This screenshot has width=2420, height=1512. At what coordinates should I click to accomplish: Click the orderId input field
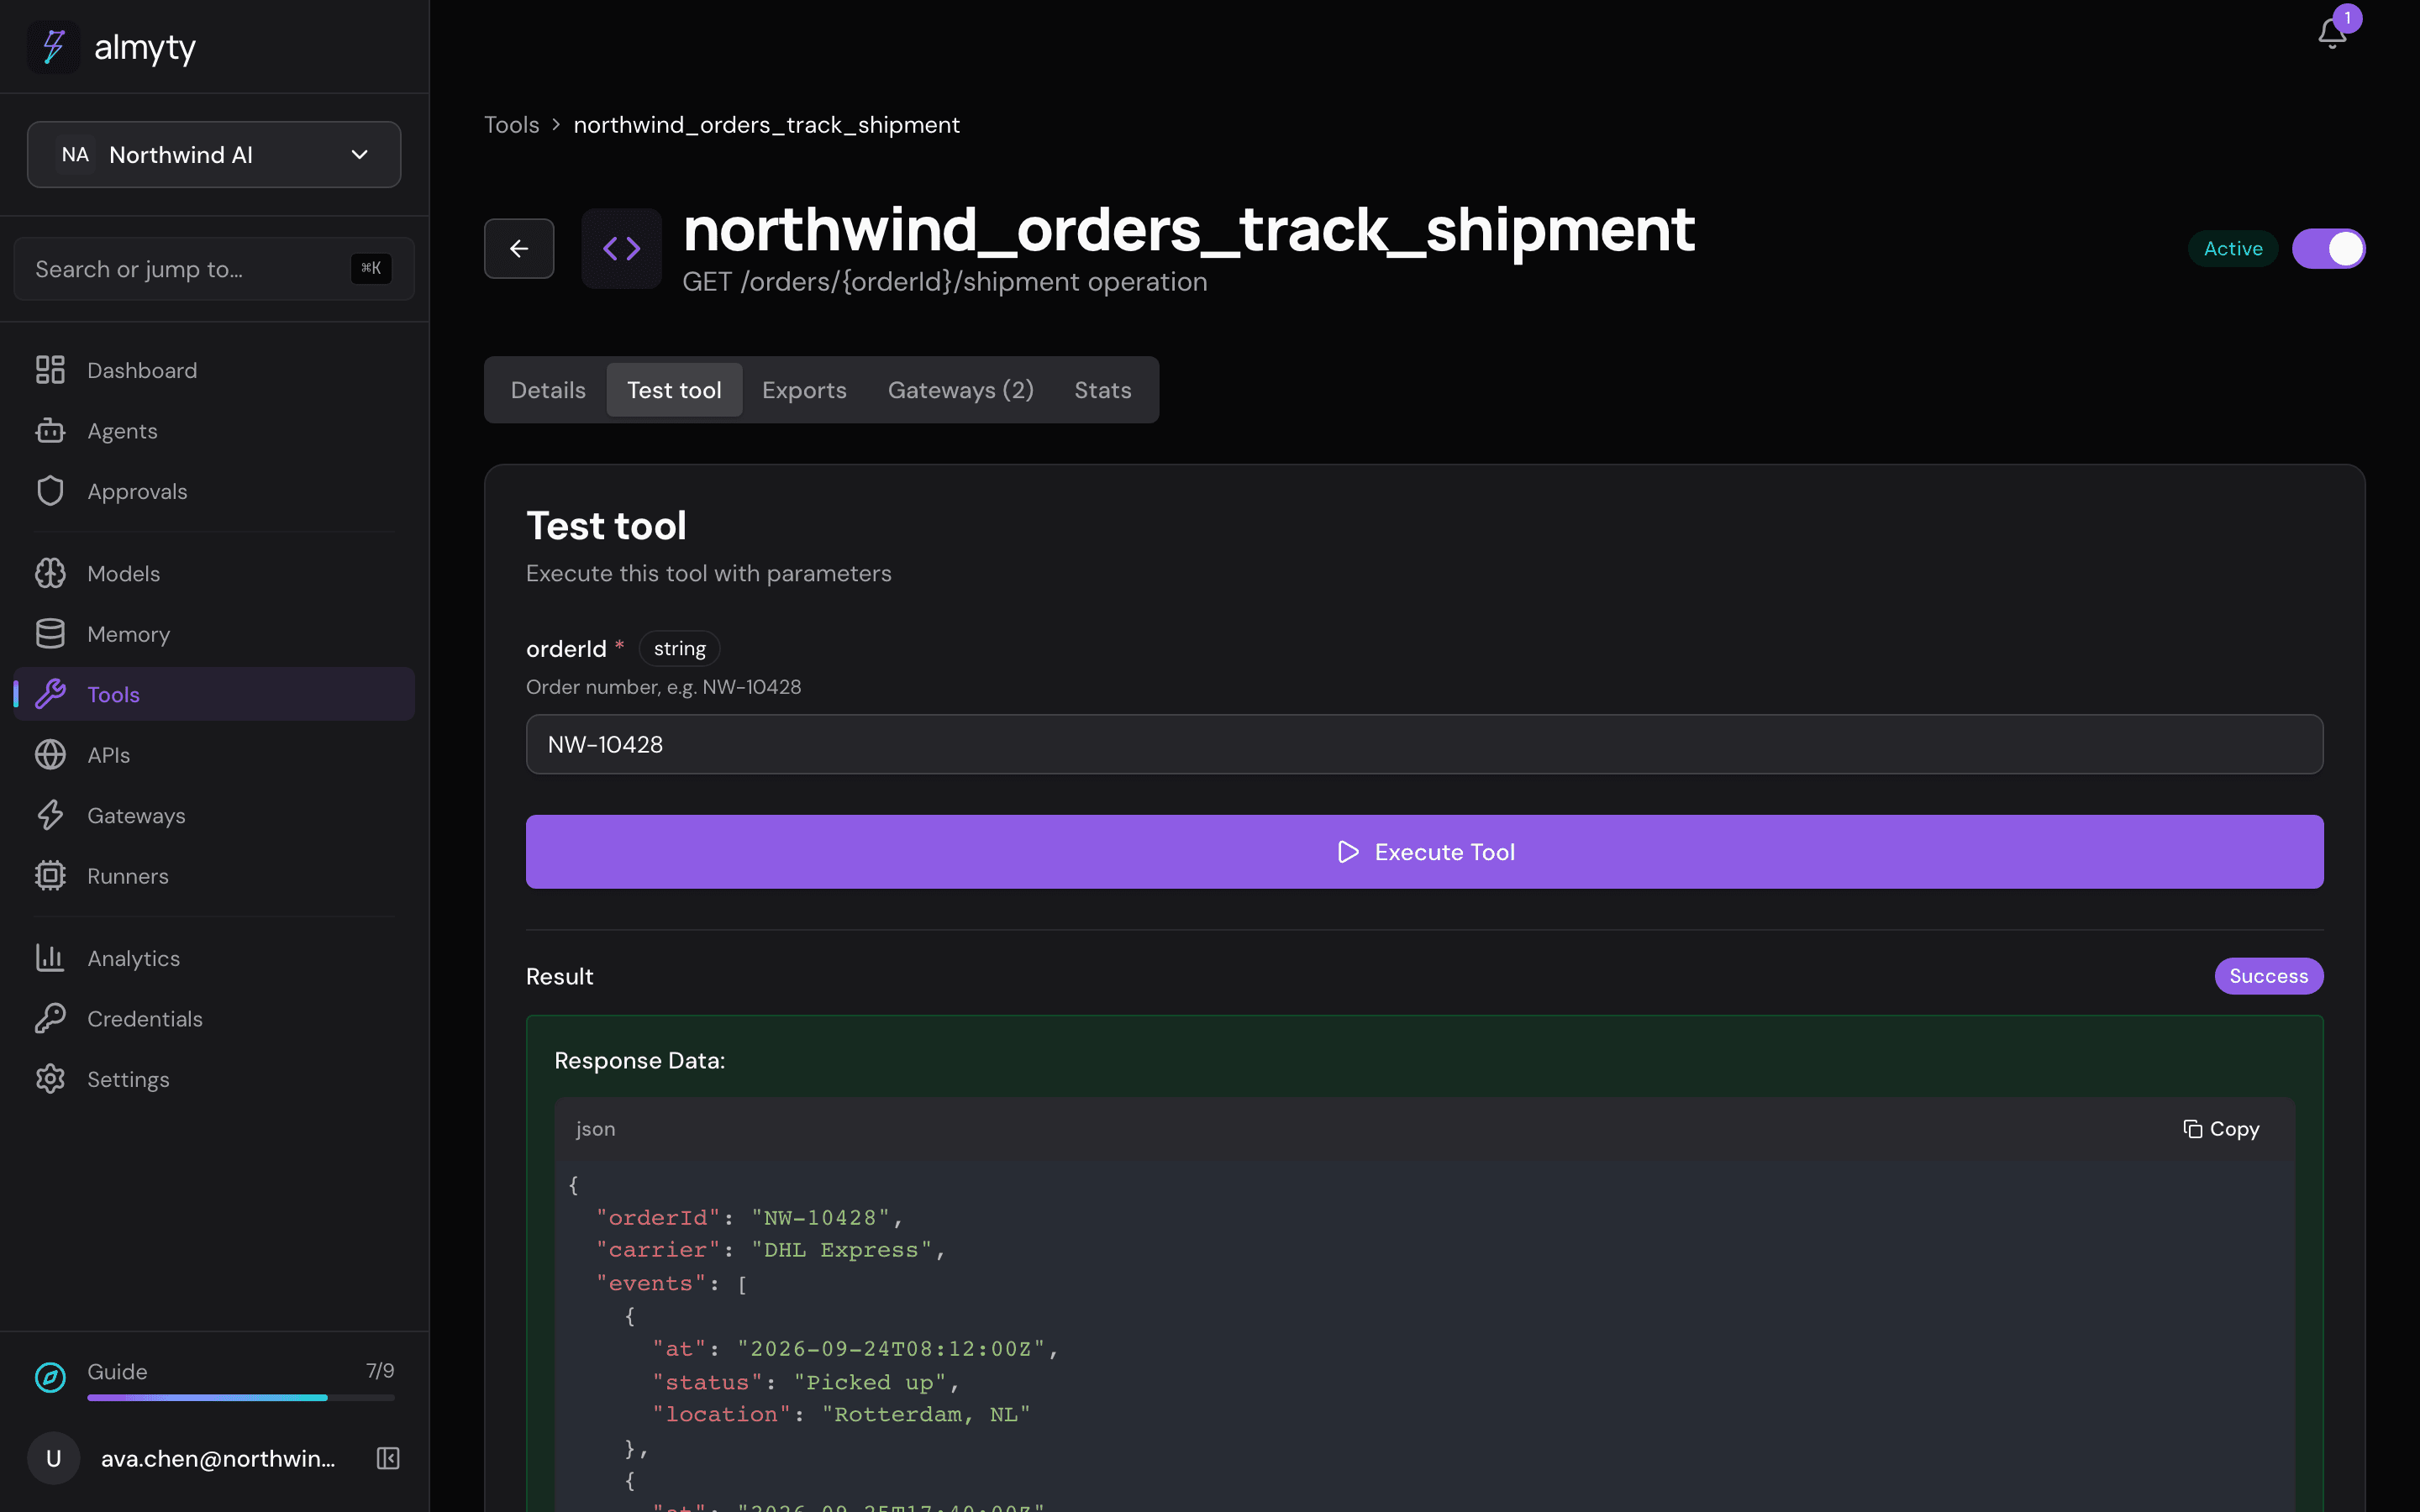tap(1424, 744)
